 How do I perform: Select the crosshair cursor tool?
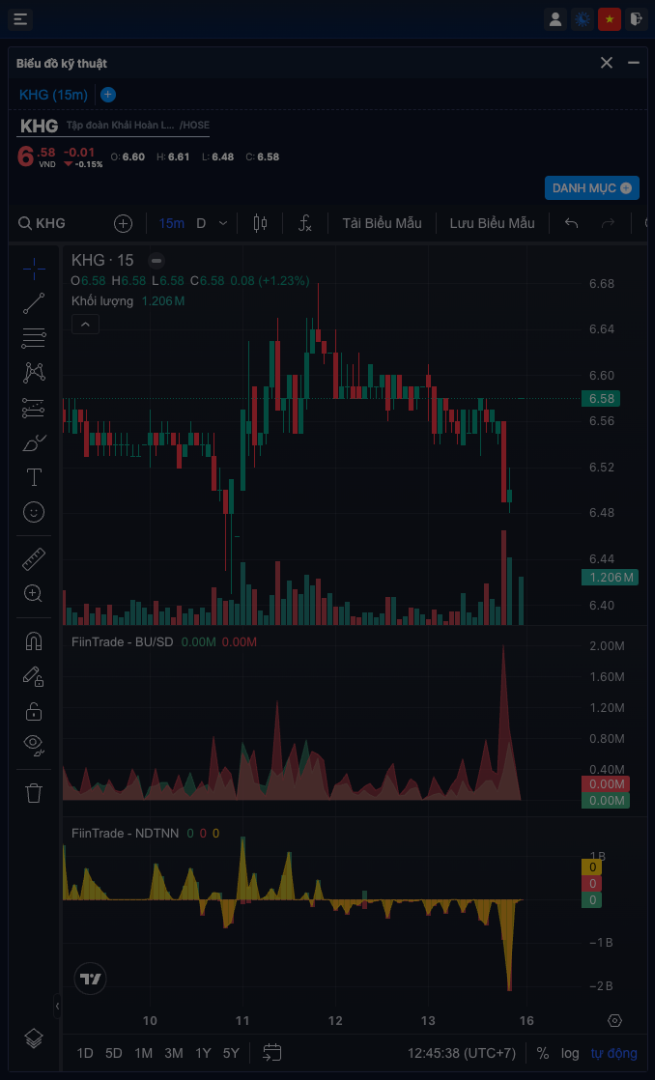click(34, 269)
